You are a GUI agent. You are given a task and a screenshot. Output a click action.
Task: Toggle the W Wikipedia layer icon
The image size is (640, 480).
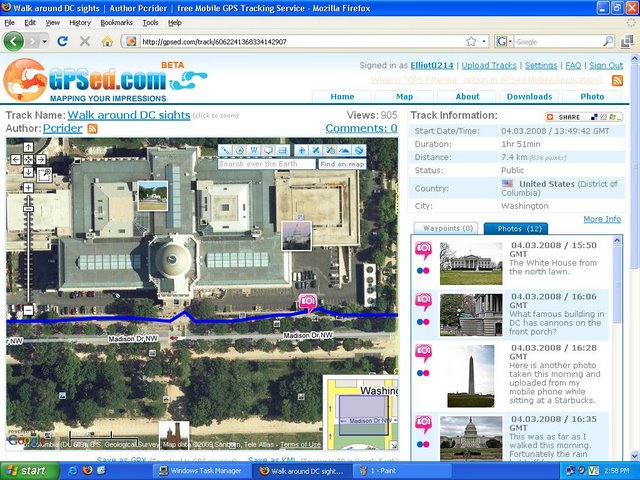pos(254,151)
